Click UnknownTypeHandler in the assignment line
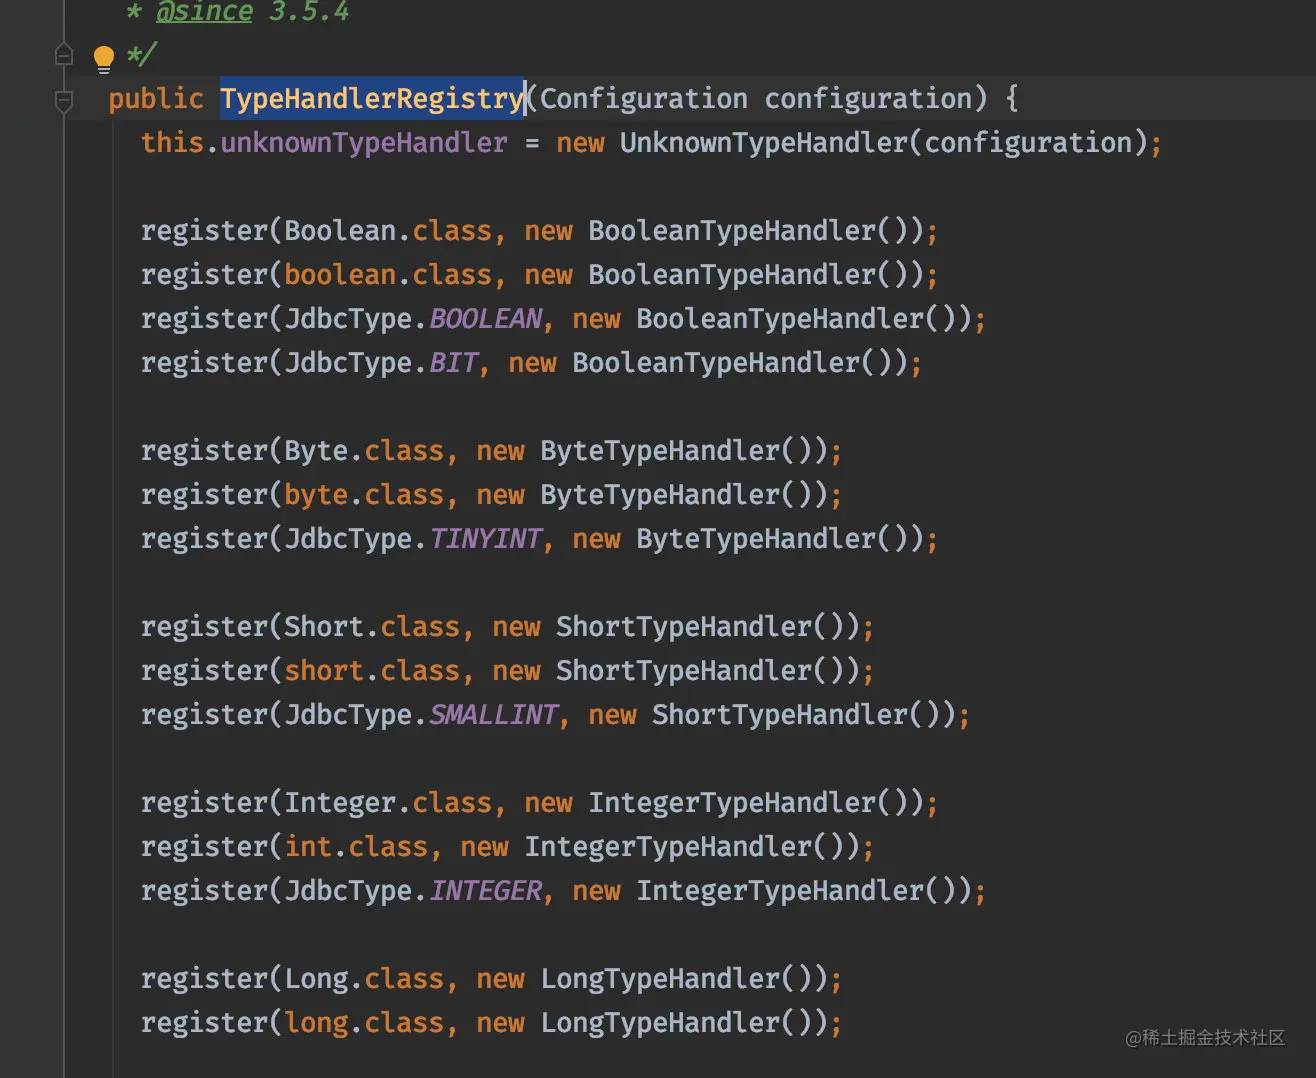This screenshot has width=1316, height=1078. coord(763,143)
